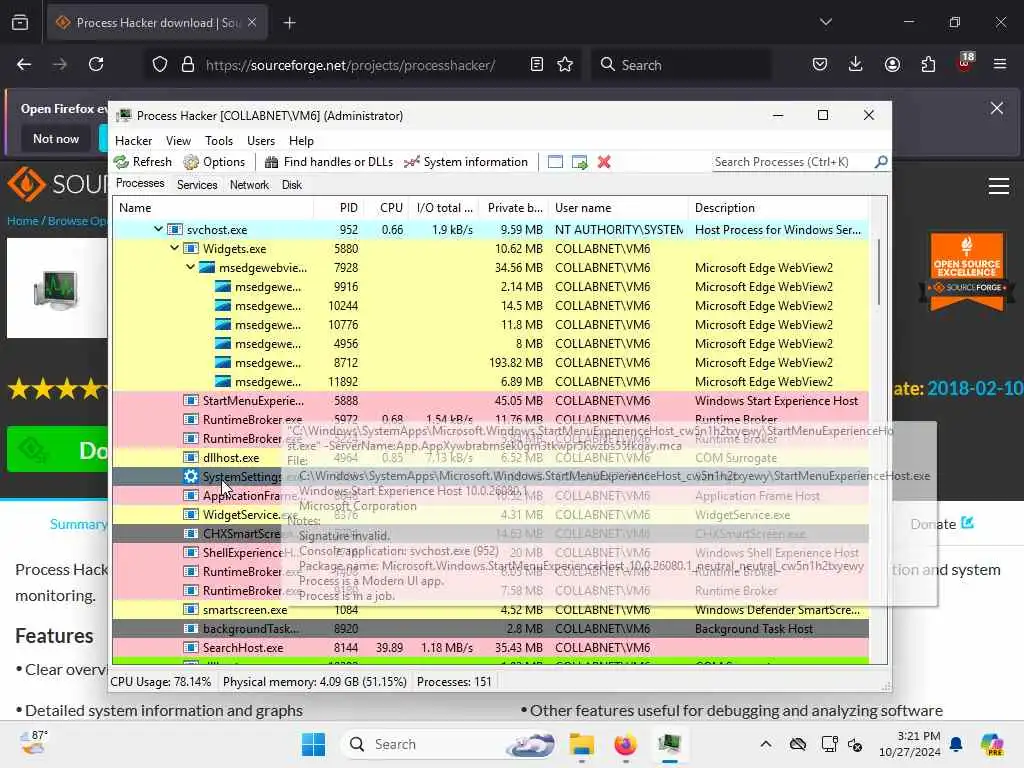The height and width of the screenshot is (768, 1024).
Task: Open Firefox extensions puzzle icon
Action: coord(928,65)
